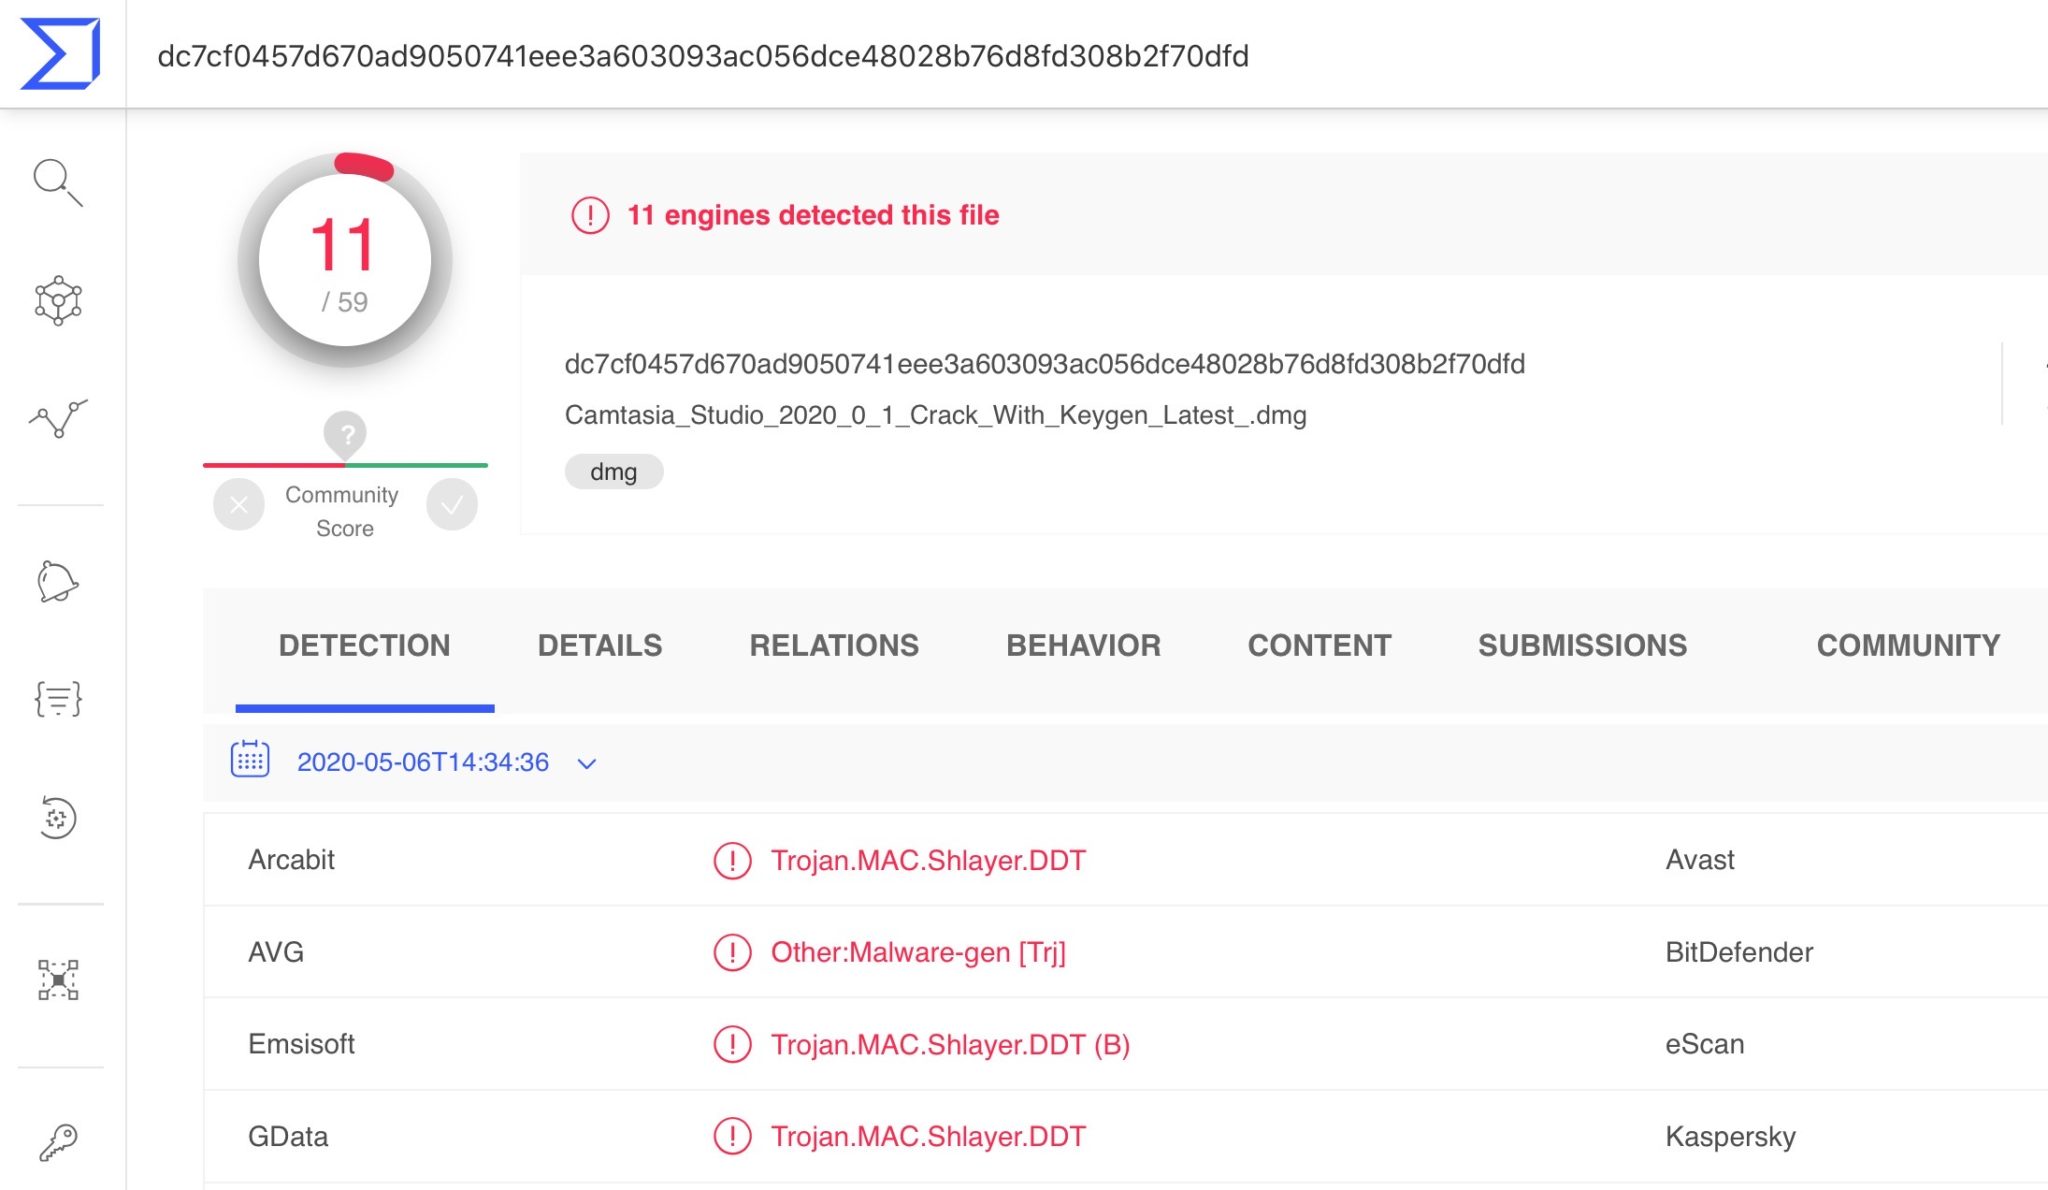Viewport: 2048px width, 1190px height.
Task: Vote harmless with the checkmark community button
Action: coord(452,505)
